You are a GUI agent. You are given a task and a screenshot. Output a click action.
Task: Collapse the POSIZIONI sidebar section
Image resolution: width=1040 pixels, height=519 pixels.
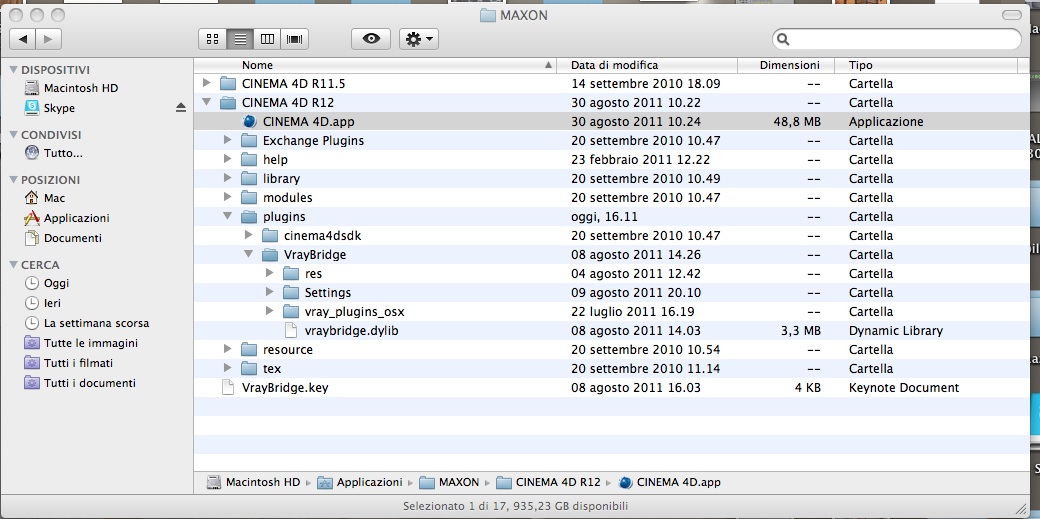[x=14, y=180]
